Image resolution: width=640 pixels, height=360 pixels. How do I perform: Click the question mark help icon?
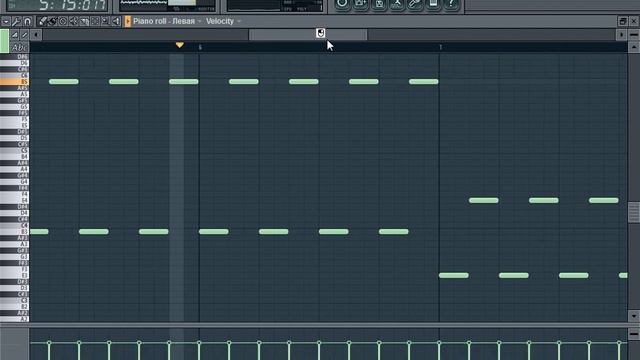click(x=451, y=4)
